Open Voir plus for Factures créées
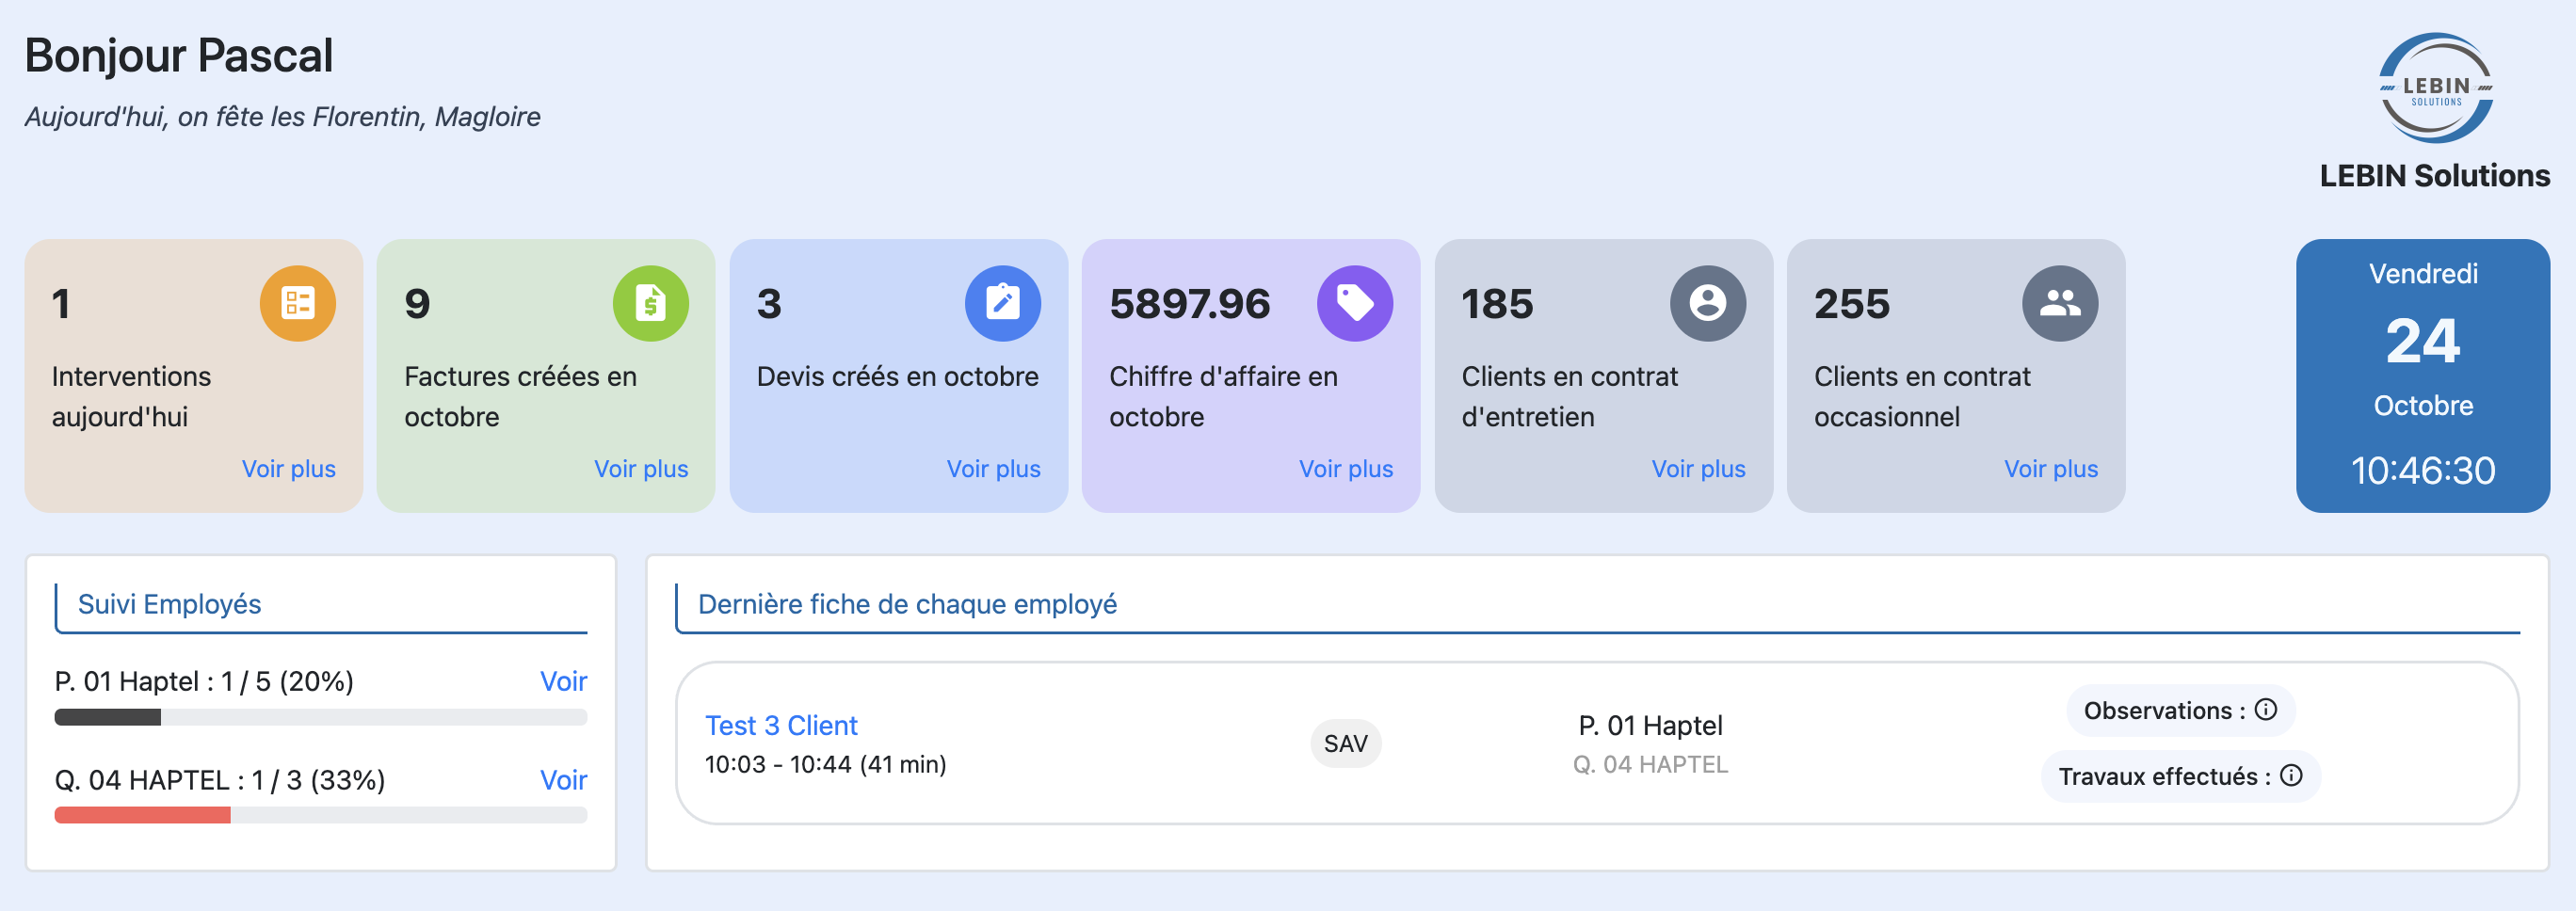Image resolution: width=2576 pixels, height=911 pixels. 640,469
